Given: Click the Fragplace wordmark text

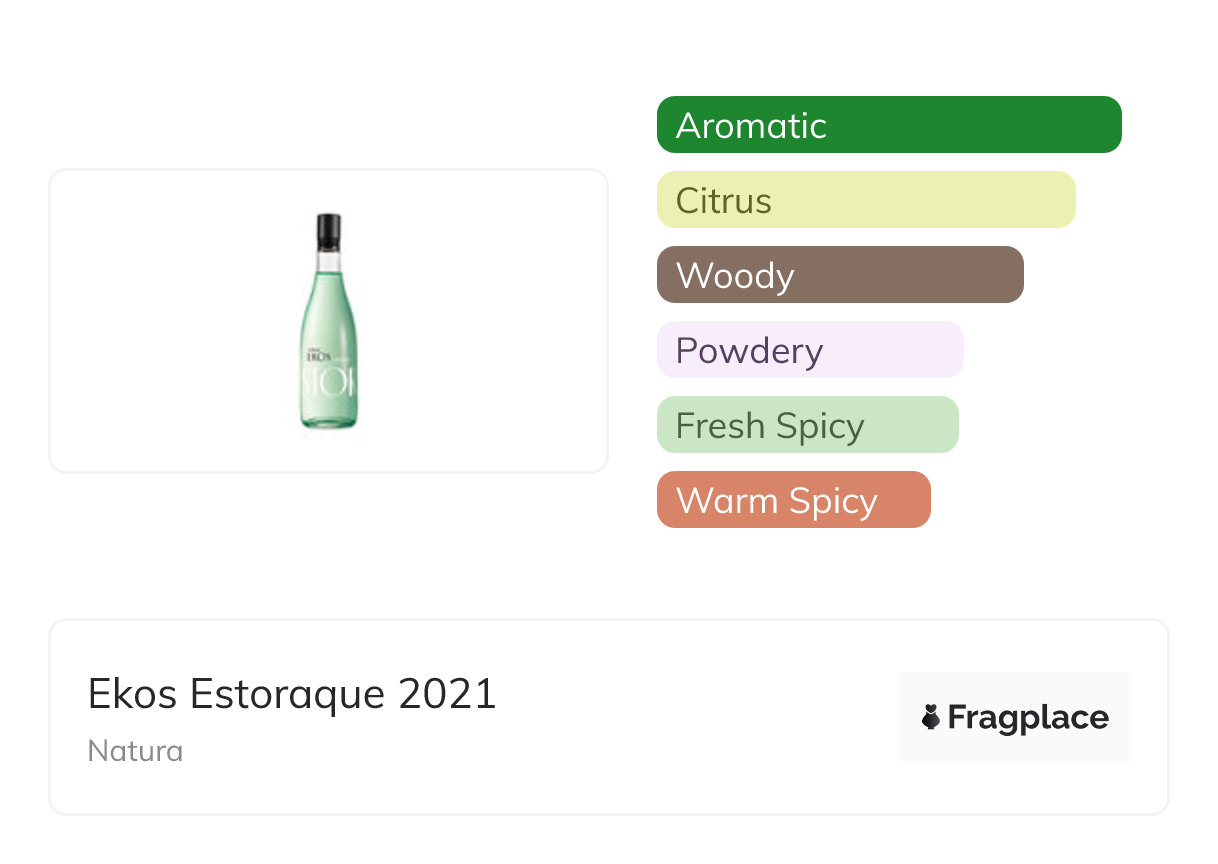Looking at the screenshot, I should (x=1028, y=718).
